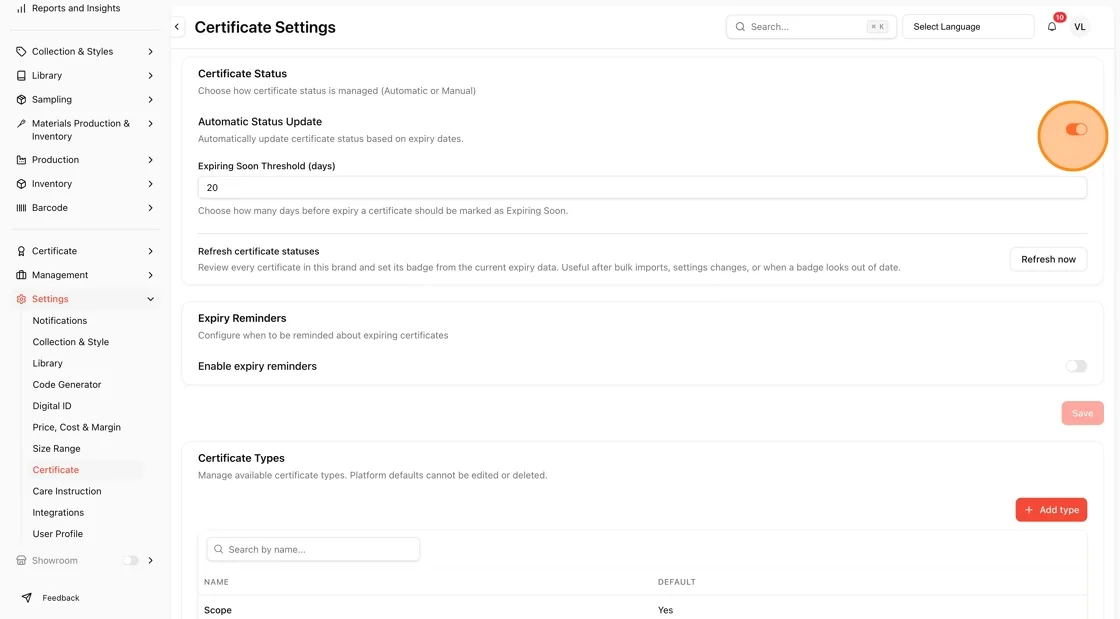Select Certificate under Settings
Image resolution: width=1120 pixels, height=619 pixels.
(56, 470)
